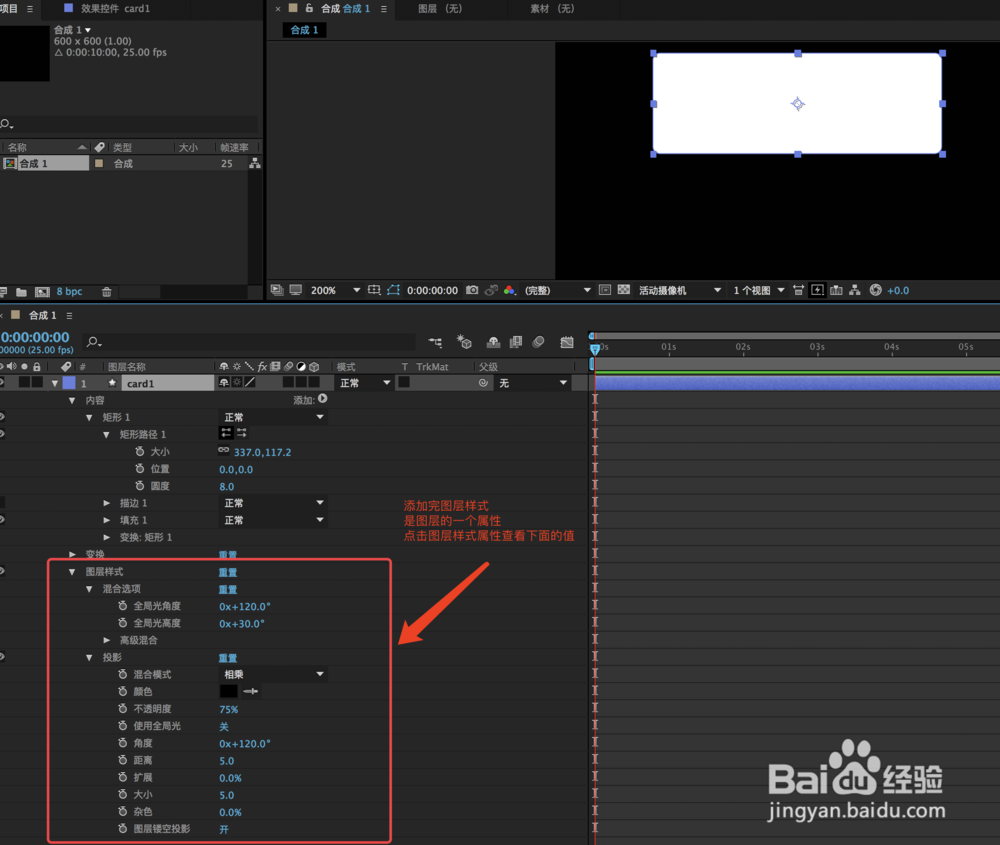Toggle stopwatch for 距离 property
1000x845 pixels.
point(122,760)
